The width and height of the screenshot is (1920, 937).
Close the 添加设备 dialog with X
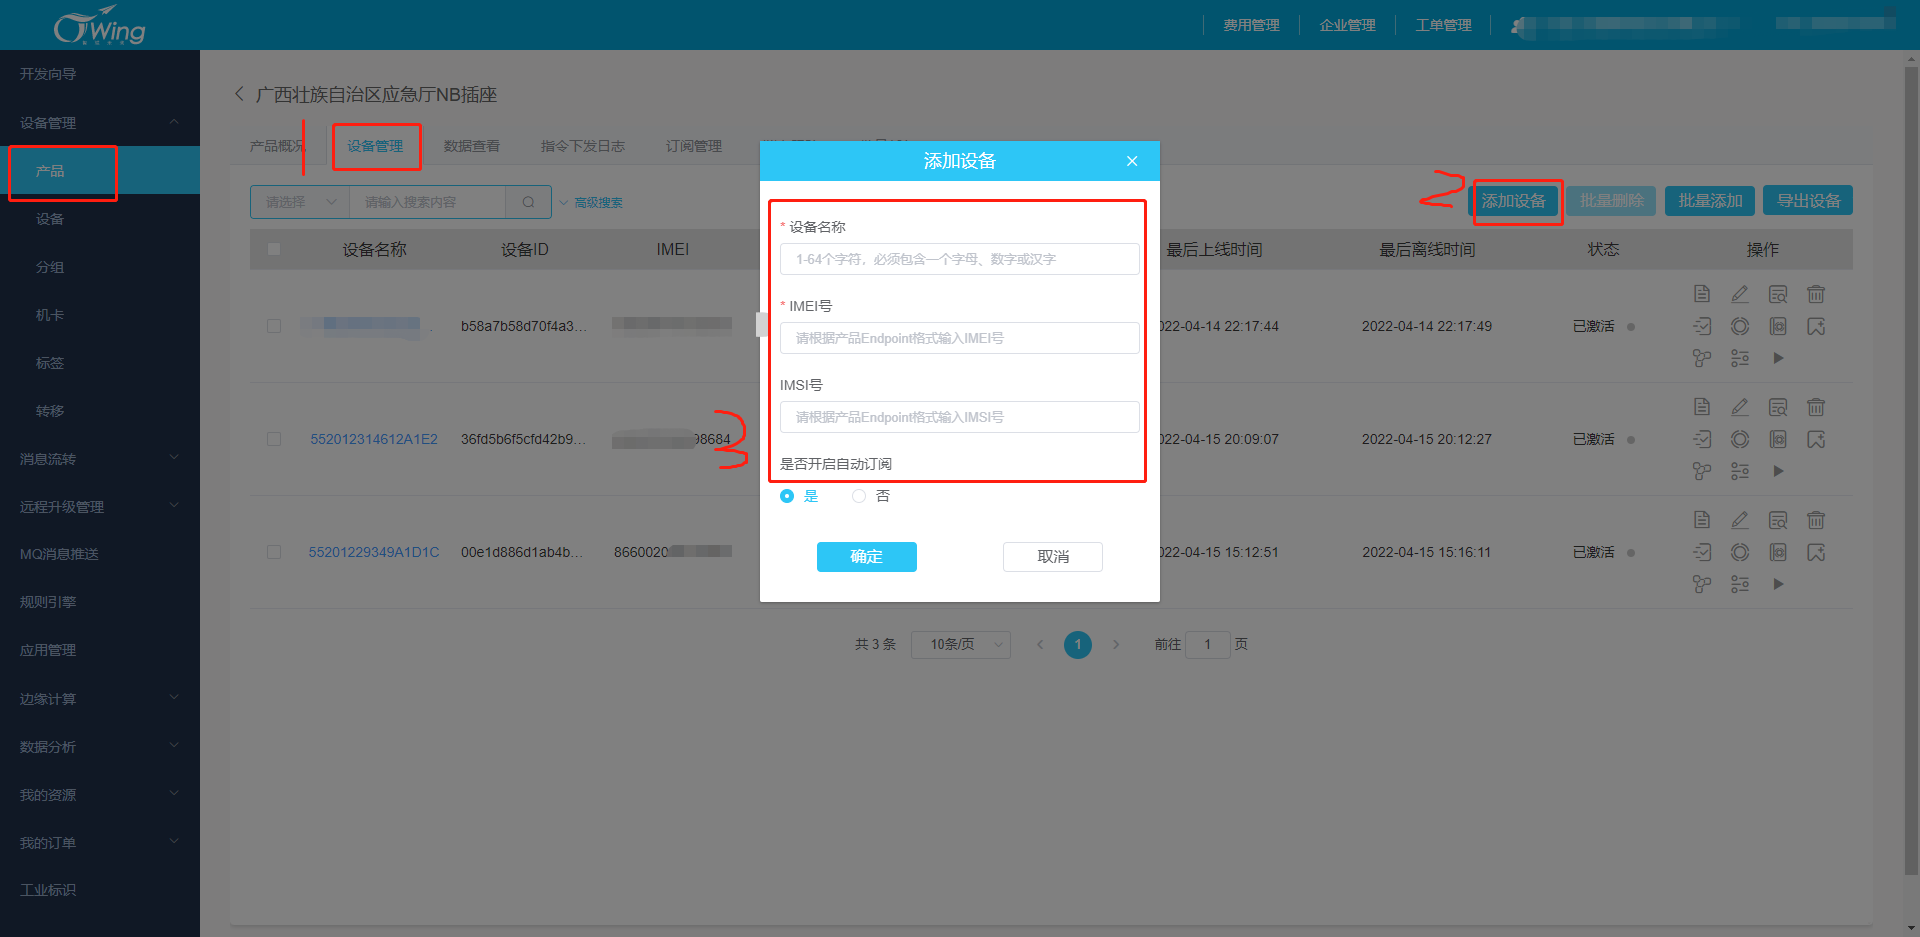(x=1132, y=161)
